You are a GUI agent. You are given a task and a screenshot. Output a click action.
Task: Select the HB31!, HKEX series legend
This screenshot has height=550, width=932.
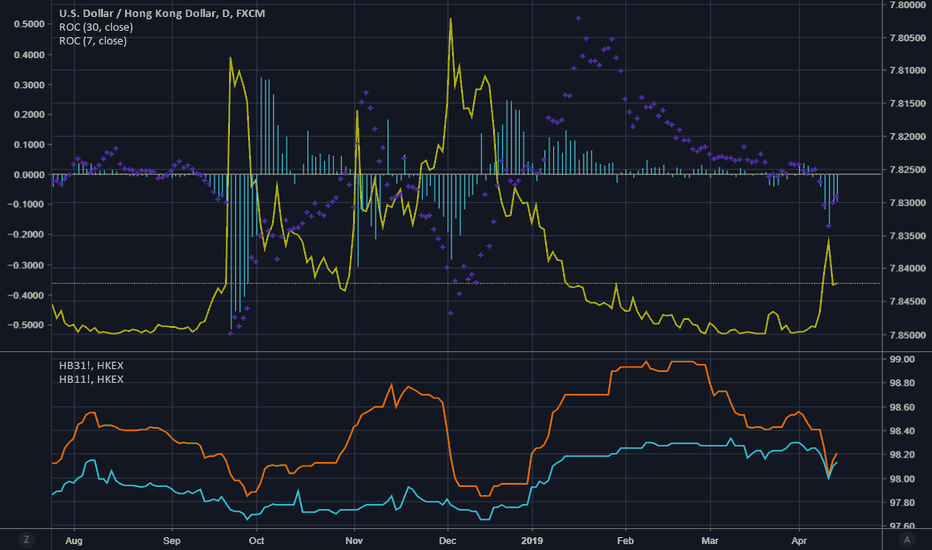[x=91, y=365]
